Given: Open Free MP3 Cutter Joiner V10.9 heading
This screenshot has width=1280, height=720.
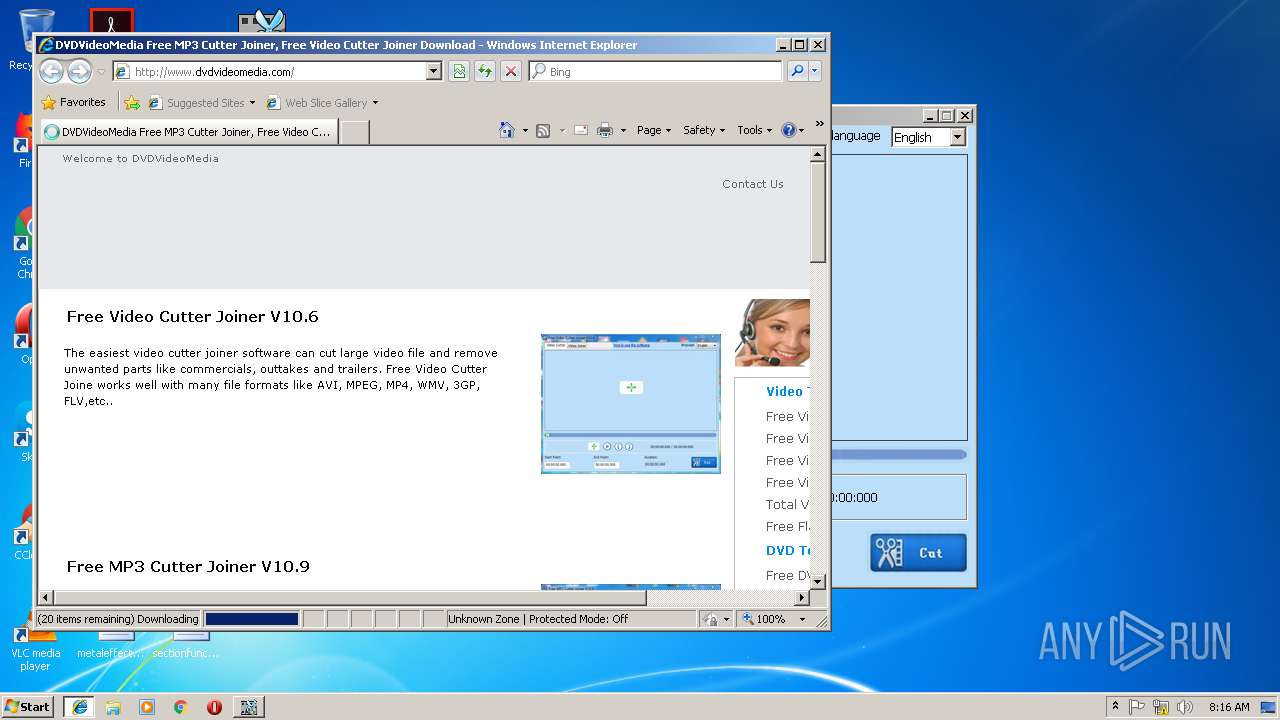Looking at the screenshot, I should pyautogui.click(x=188, y=567).
